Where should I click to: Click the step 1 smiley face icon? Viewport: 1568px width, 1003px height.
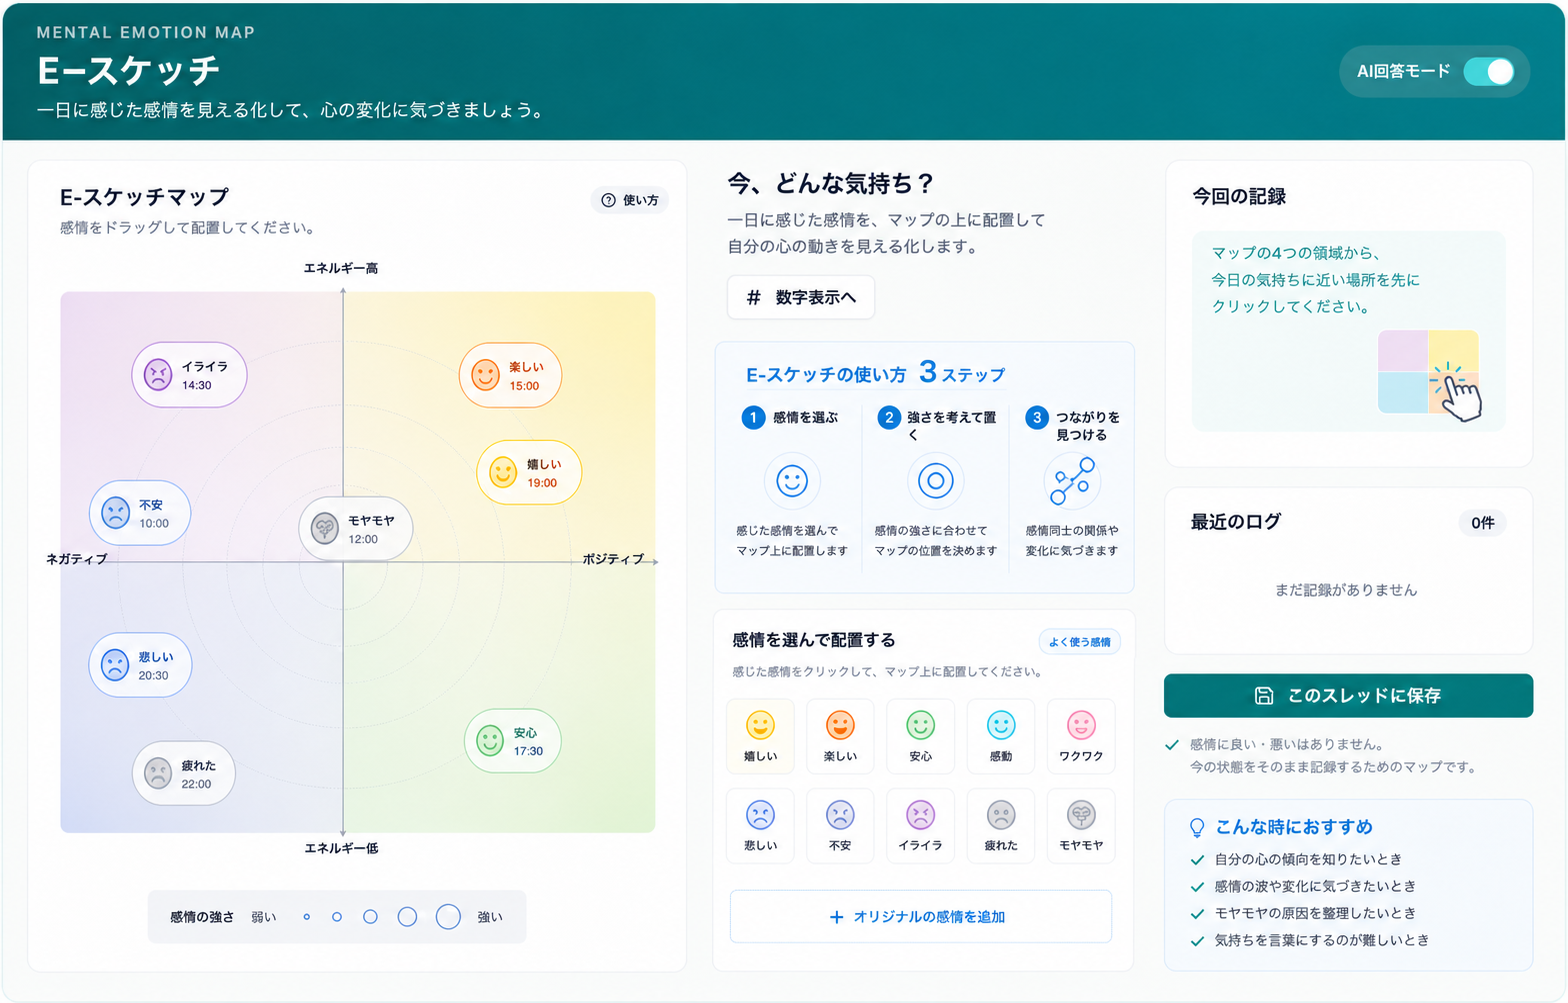[792, 481]
